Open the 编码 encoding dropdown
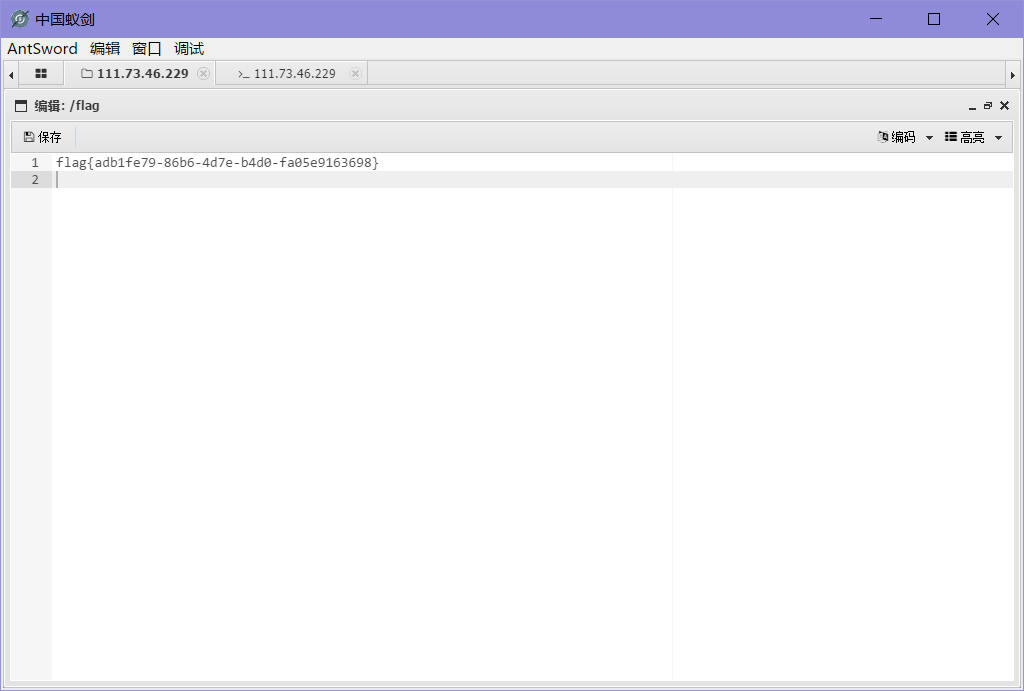 pyautogui.click(x=904, y=137)
